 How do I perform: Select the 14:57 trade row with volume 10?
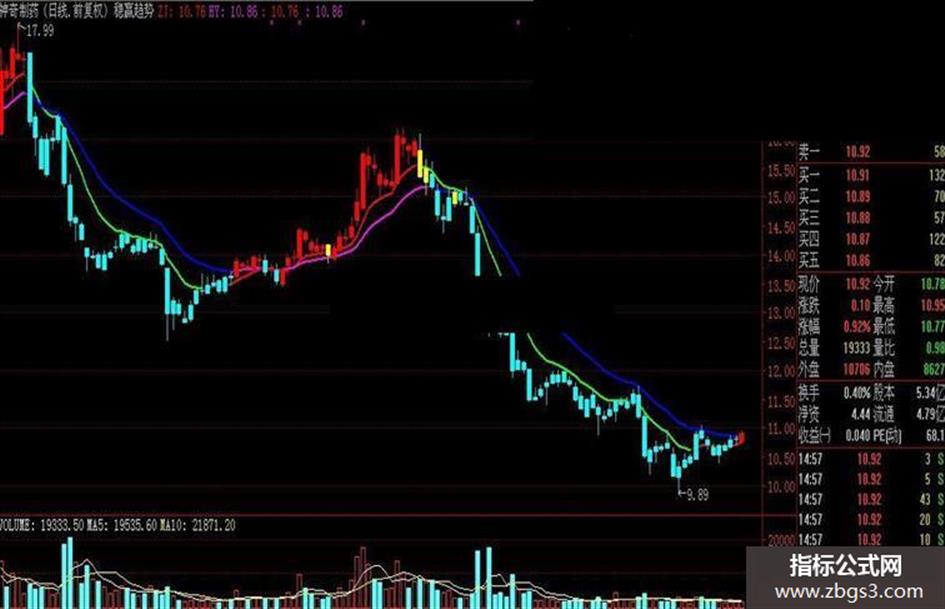coord(871,539)
